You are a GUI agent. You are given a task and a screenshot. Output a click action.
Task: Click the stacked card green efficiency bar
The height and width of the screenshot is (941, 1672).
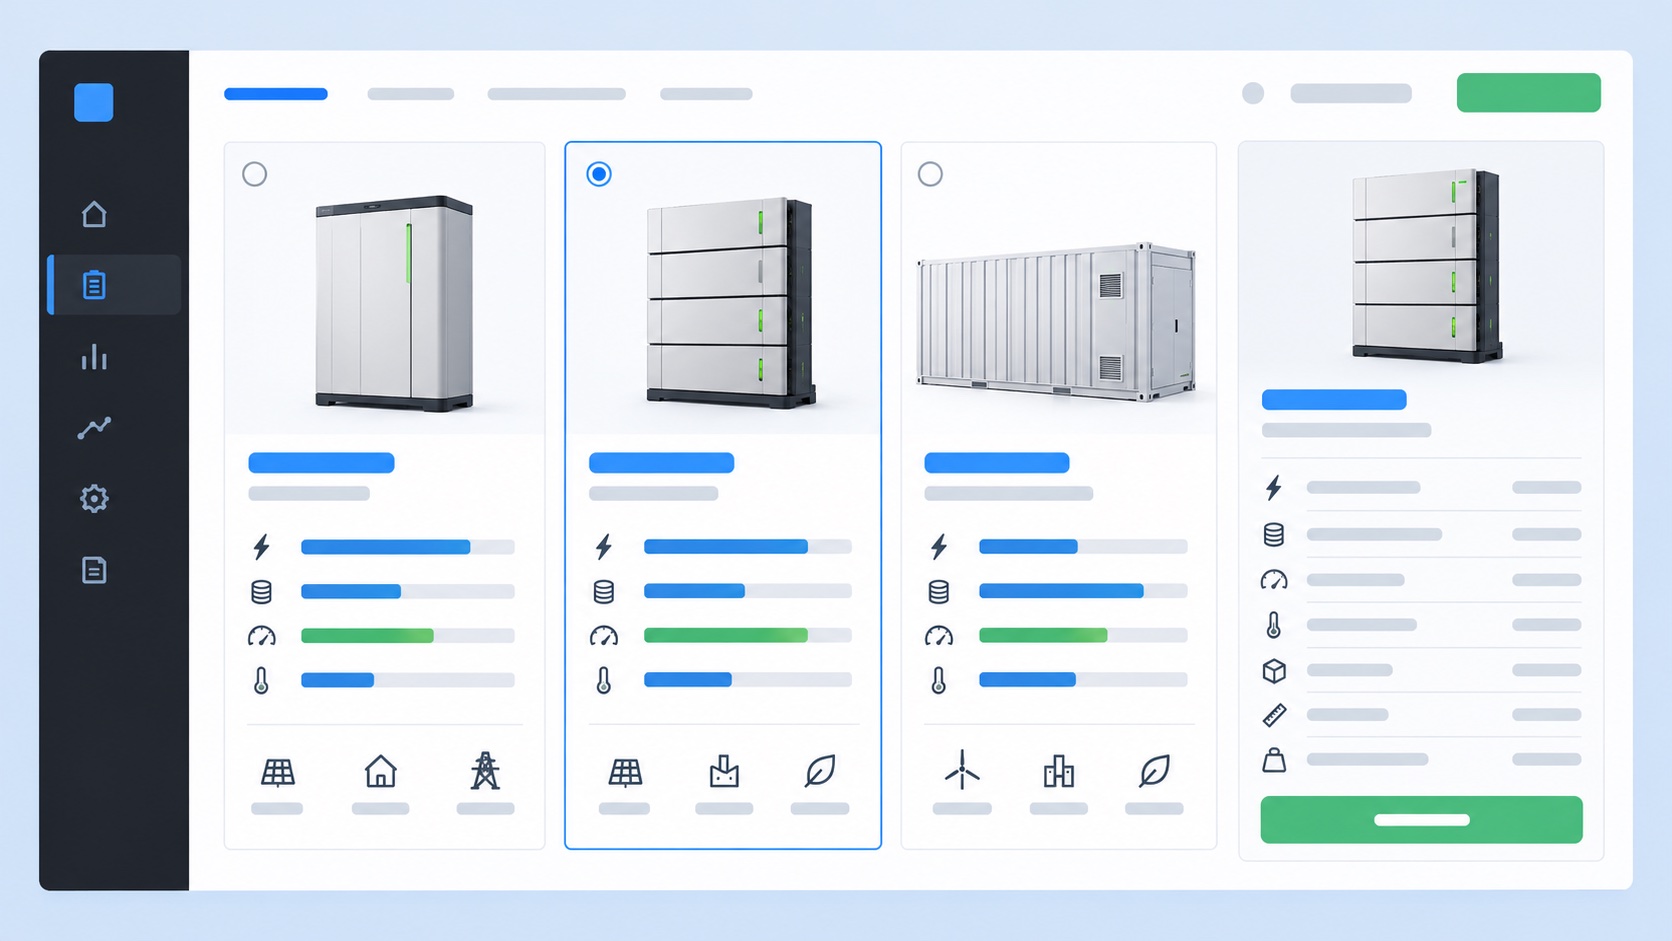(x=748, y=635)
